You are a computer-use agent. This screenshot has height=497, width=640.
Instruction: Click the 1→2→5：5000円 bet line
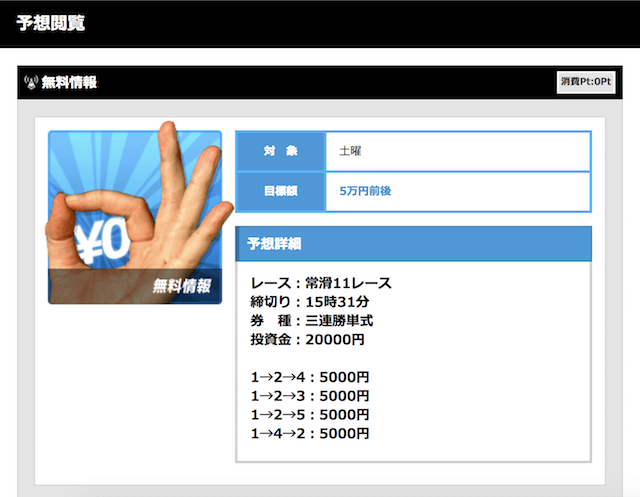(x=310, y=415)
